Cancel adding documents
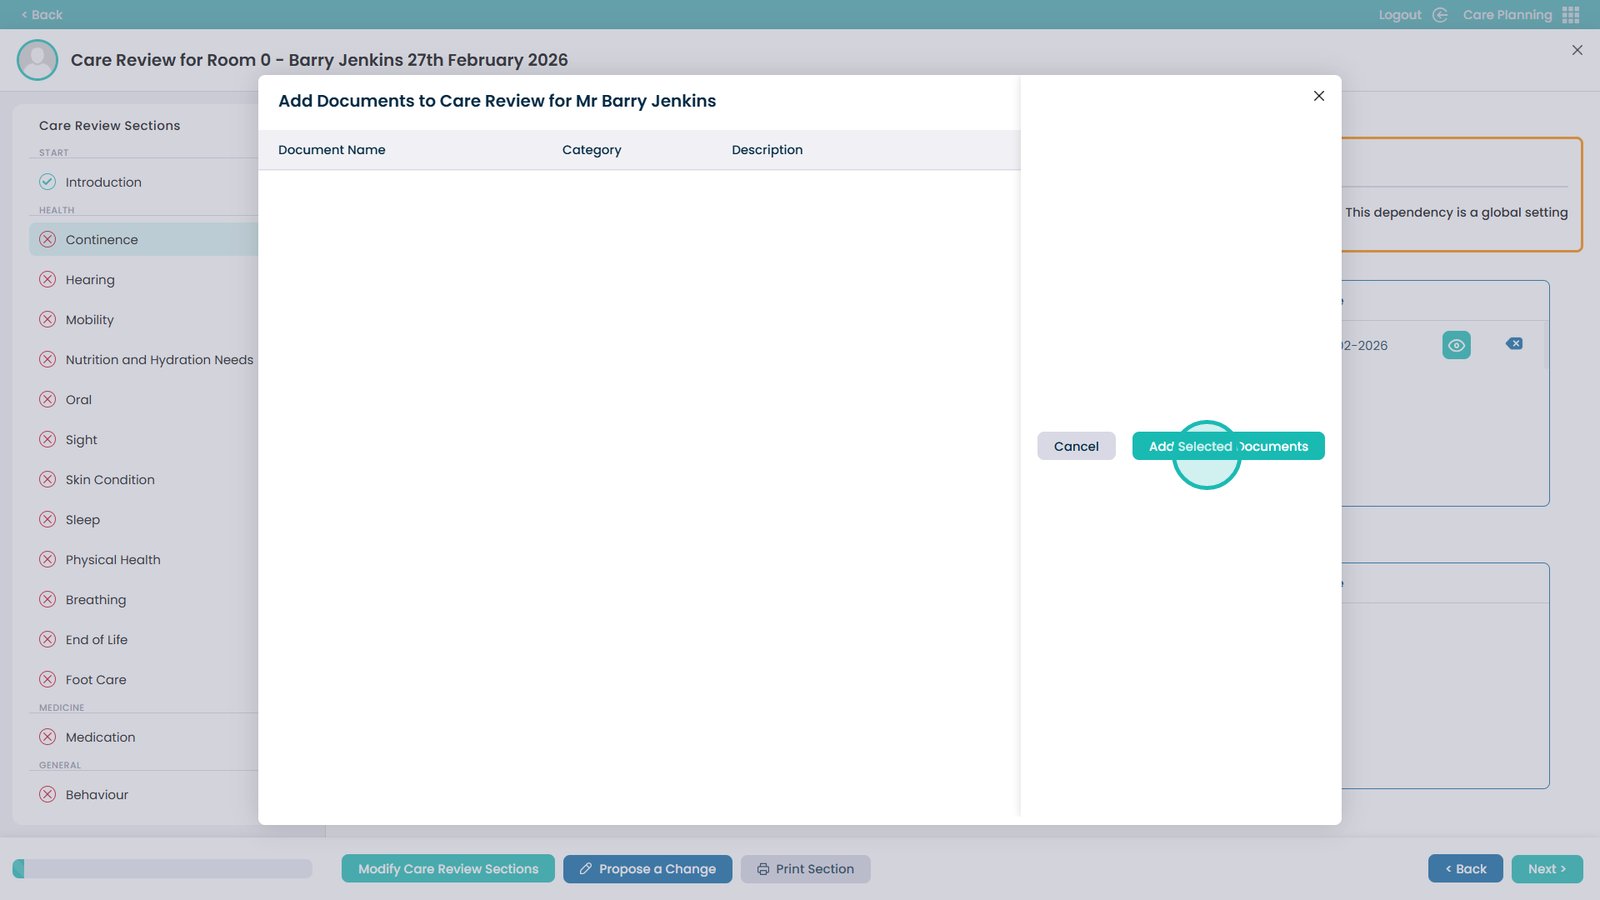 1076,446
